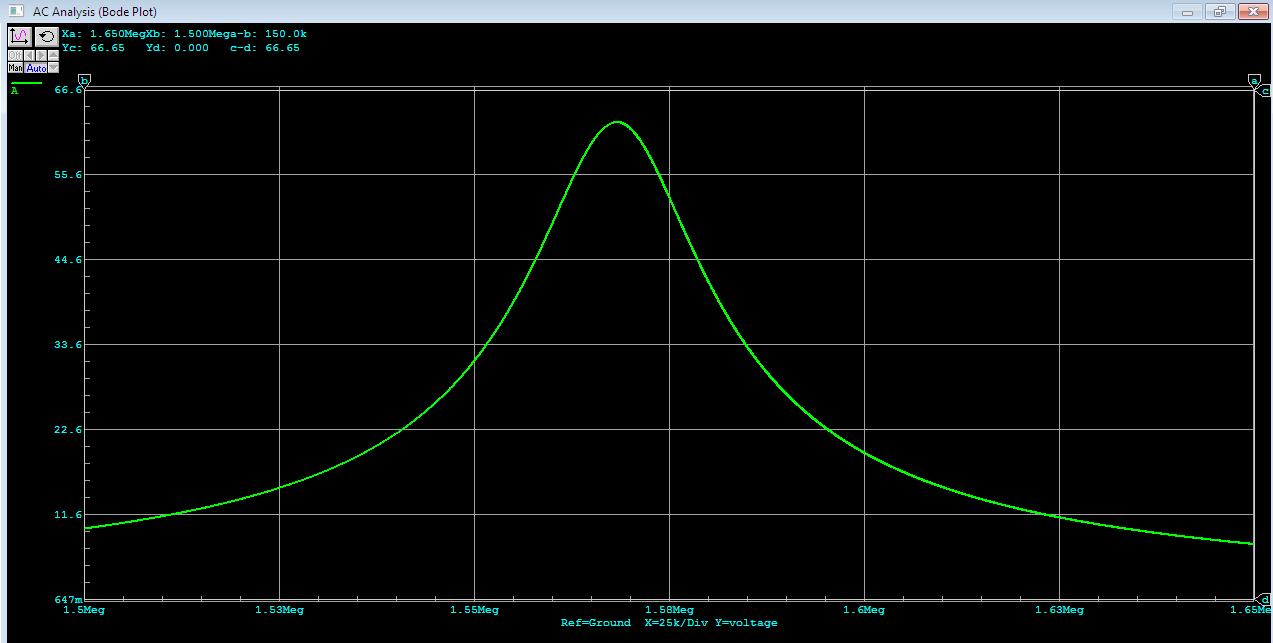
Task: Click the 647m y-axis label
Action: (x=68, y=598)
